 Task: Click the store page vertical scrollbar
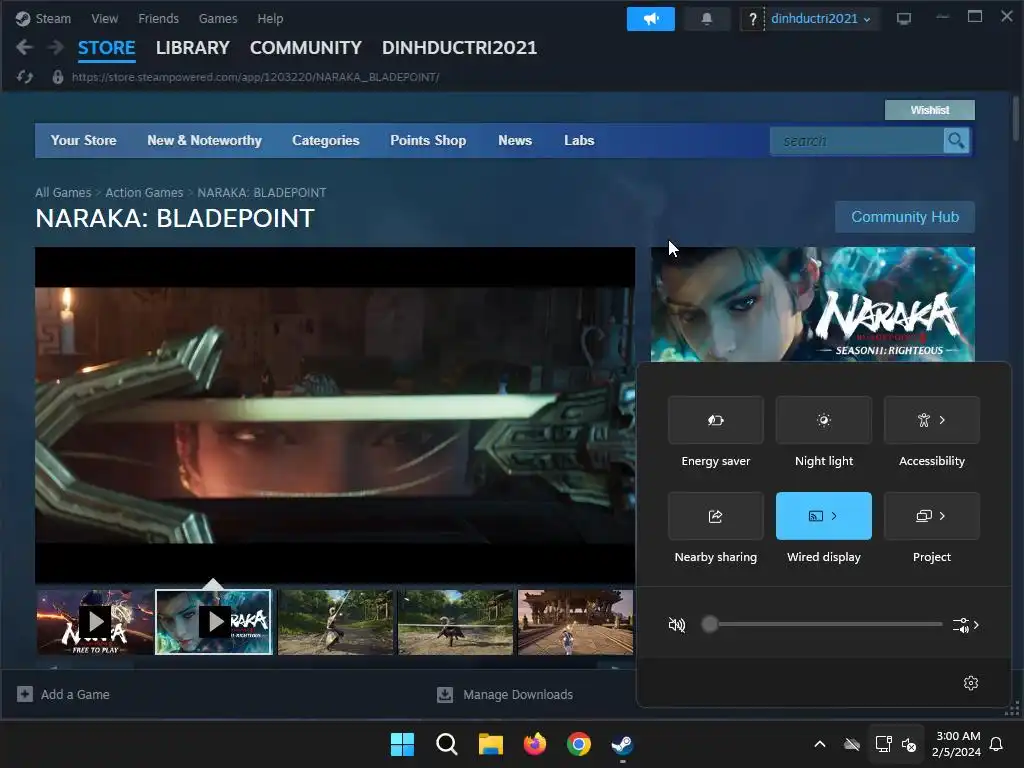[1016, 118]
